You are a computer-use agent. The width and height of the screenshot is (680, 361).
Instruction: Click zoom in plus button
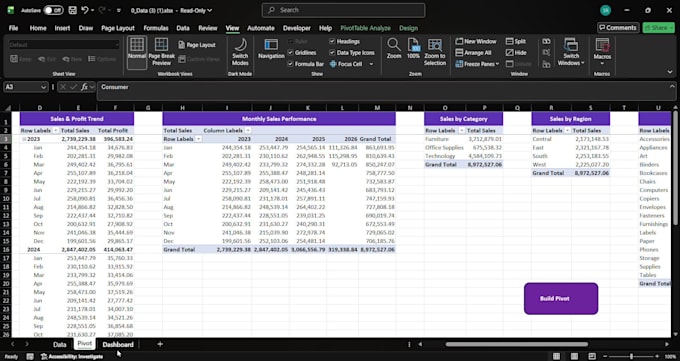pos(657,356)
